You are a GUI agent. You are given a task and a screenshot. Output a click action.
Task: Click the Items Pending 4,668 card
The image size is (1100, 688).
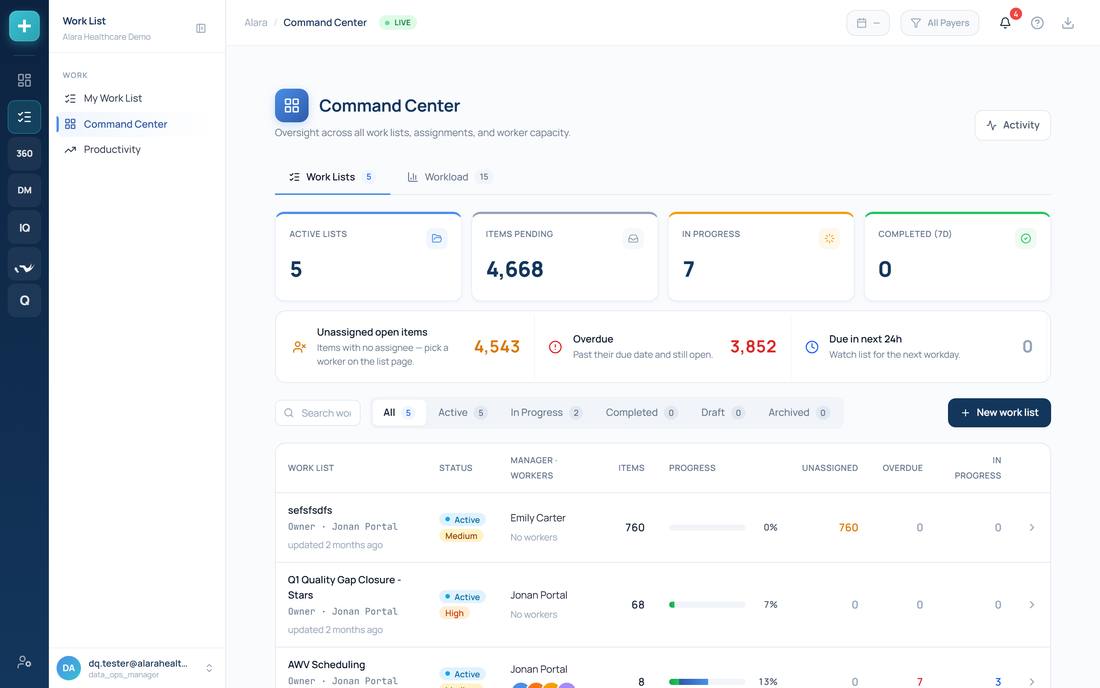pos(565,257)
